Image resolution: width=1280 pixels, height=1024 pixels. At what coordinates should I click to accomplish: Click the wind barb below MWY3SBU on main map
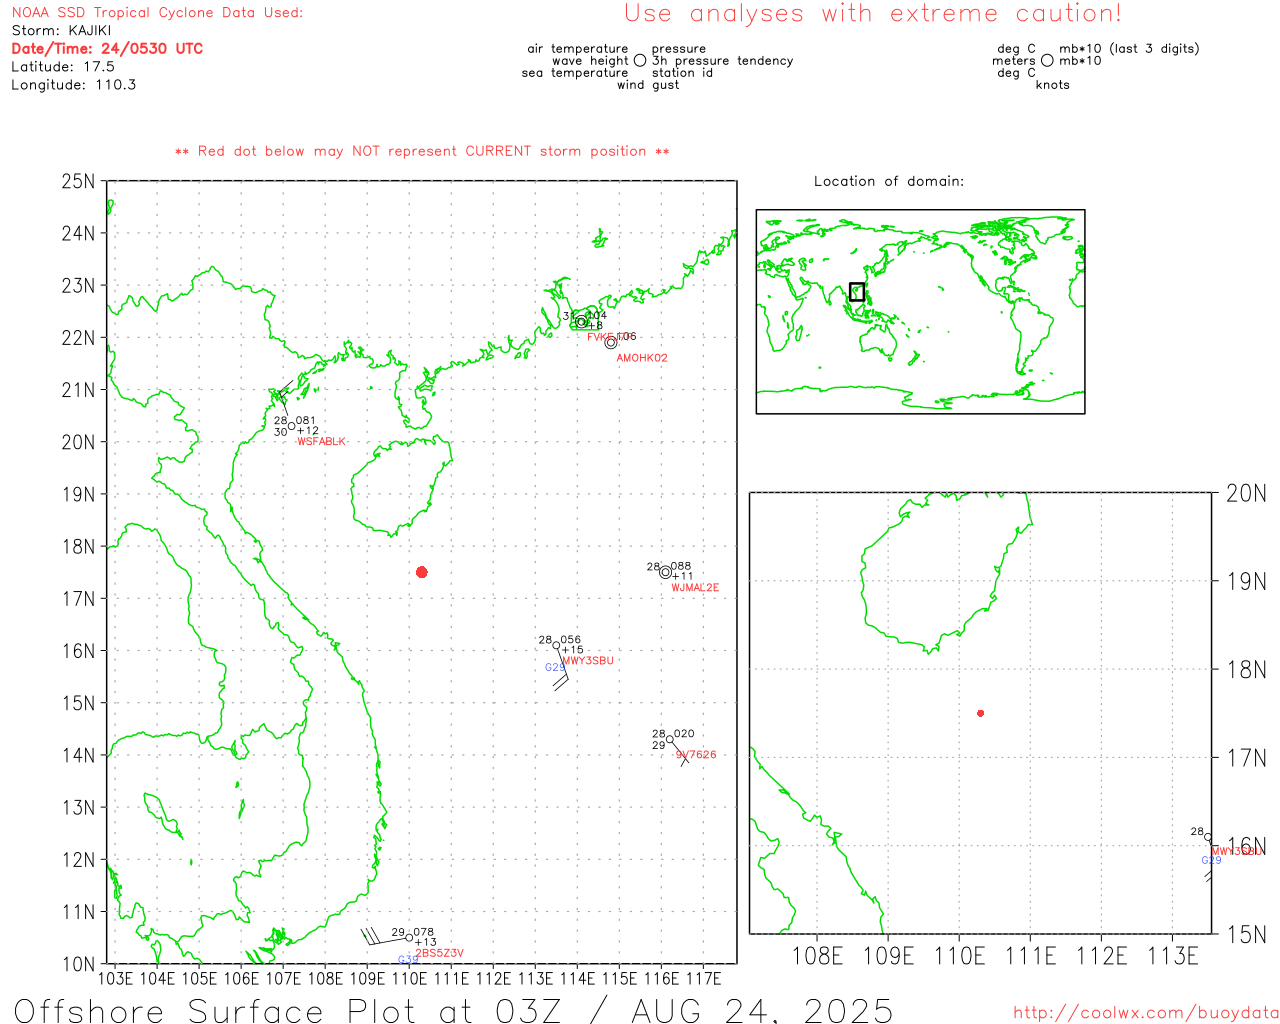click(x=561, y=670)
